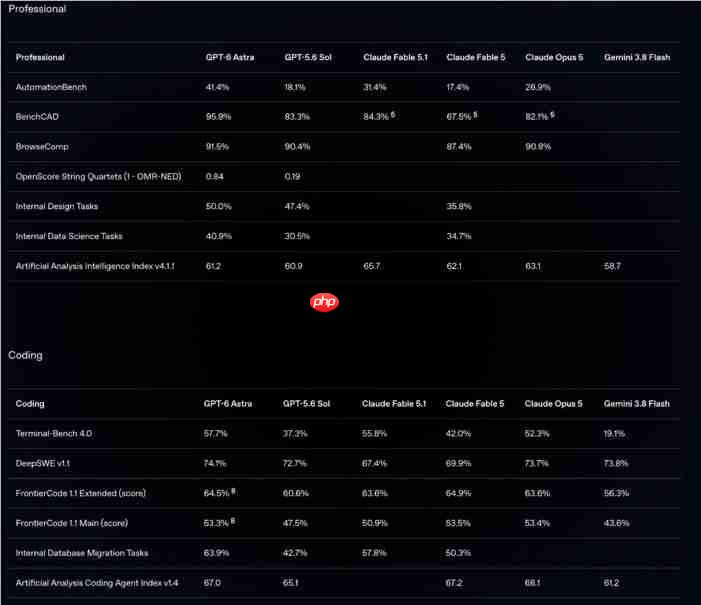The width and height of the screenshot is (701, 605).
Task: Select Intelligence Index Gemini 3.8 Flash value '58.7'
Action: pos(612,266)
